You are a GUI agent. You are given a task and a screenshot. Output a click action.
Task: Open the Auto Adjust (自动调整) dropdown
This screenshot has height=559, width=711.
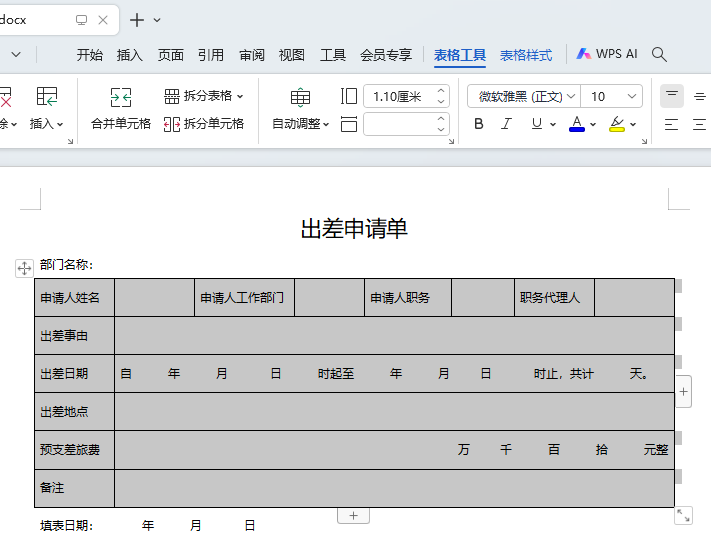(x=326, y=124)
